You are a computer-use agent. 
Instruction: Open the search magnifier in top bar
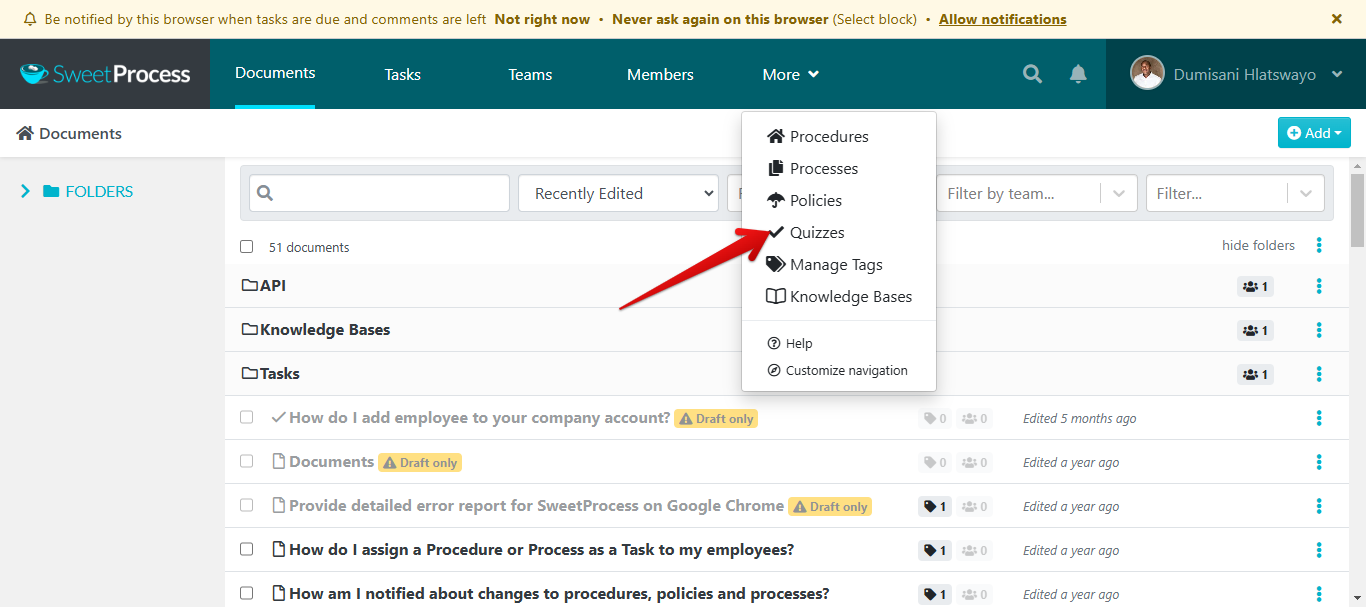tap(1032, 74)
